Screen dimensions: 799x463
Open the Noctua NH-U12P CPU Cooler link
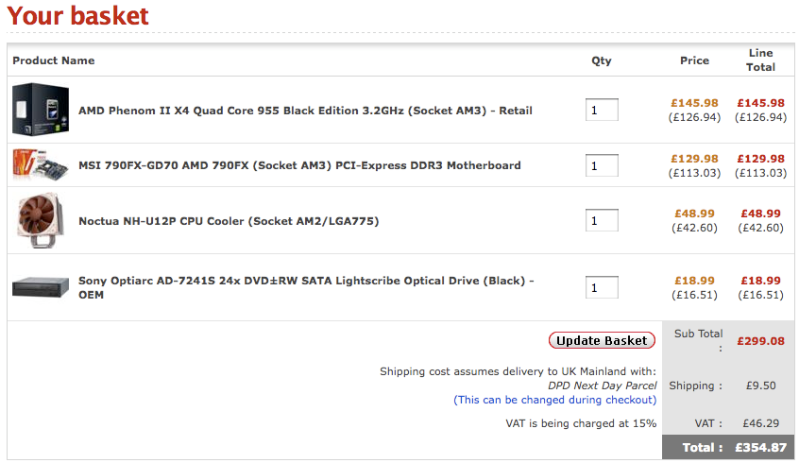tap(229, 220)
